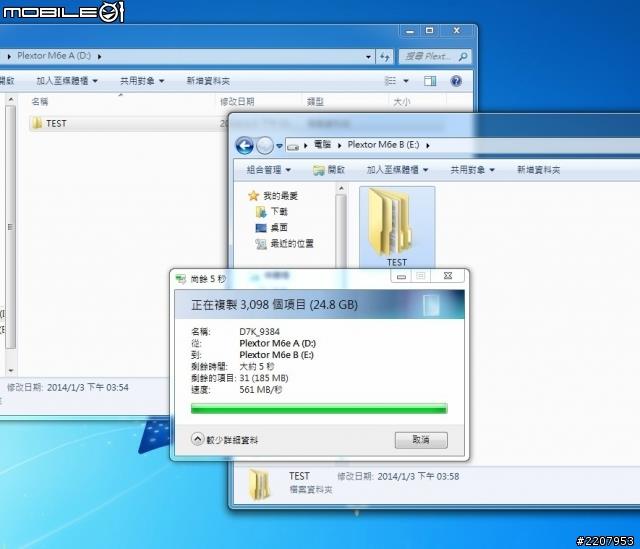Click 開啟 button in Plextor M6e B toolbar

pyautogui.click(x=329, y=170)
